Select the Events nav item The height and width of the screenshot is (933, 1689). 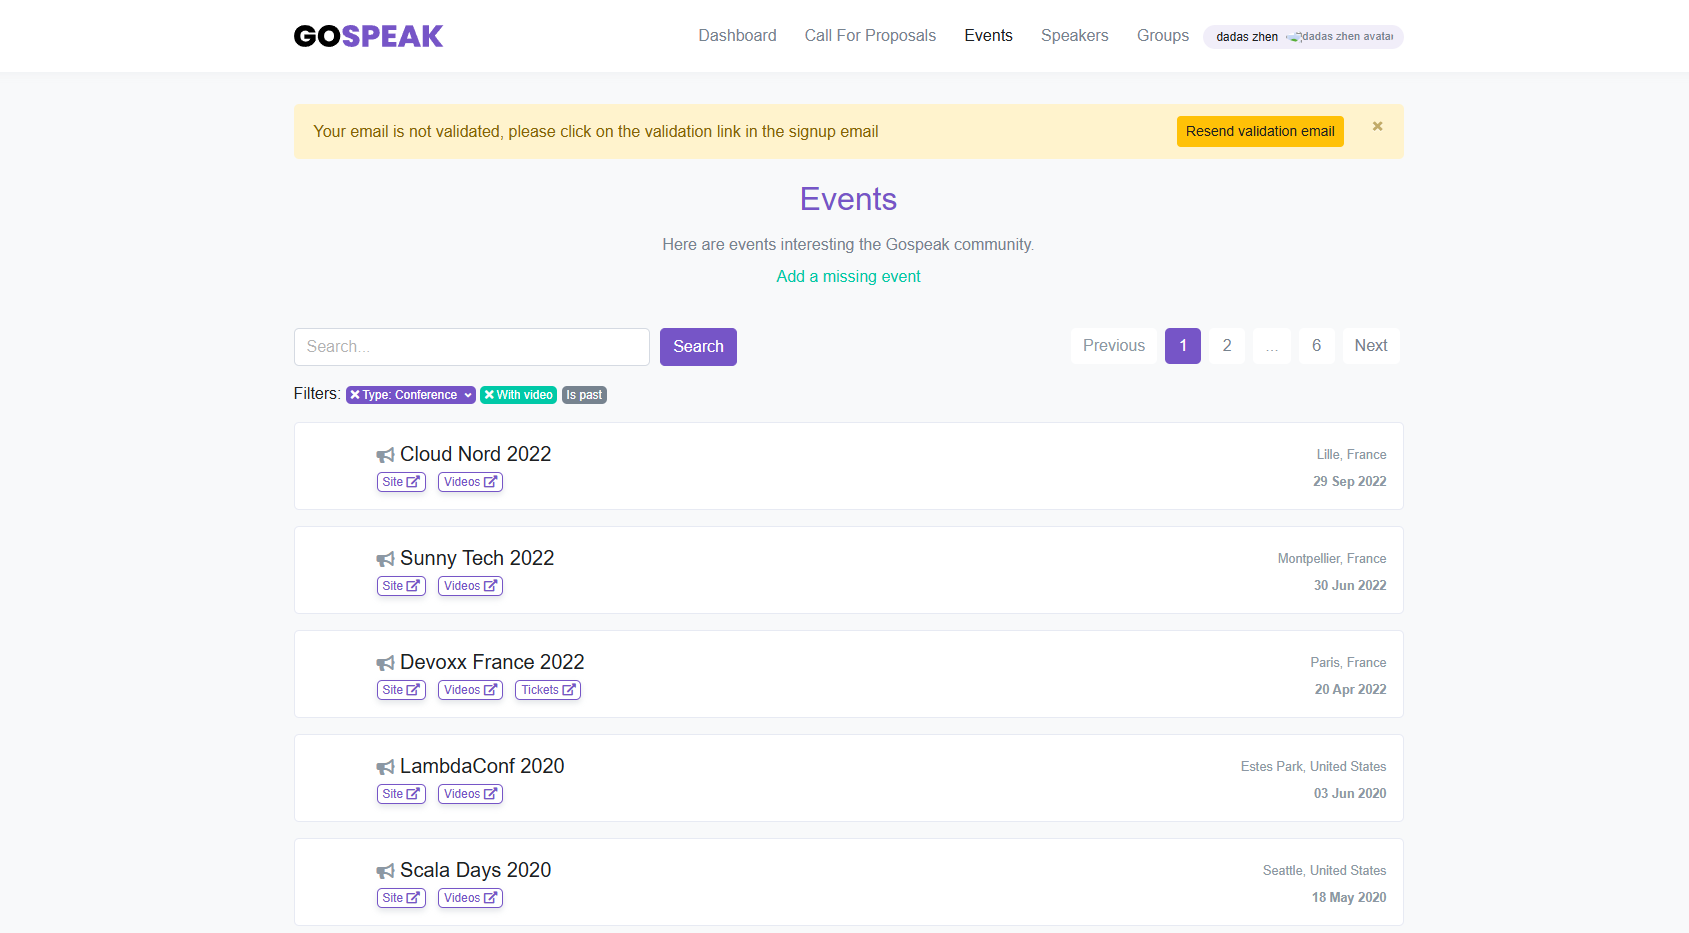pyautogui.click(x=988, y=36)
